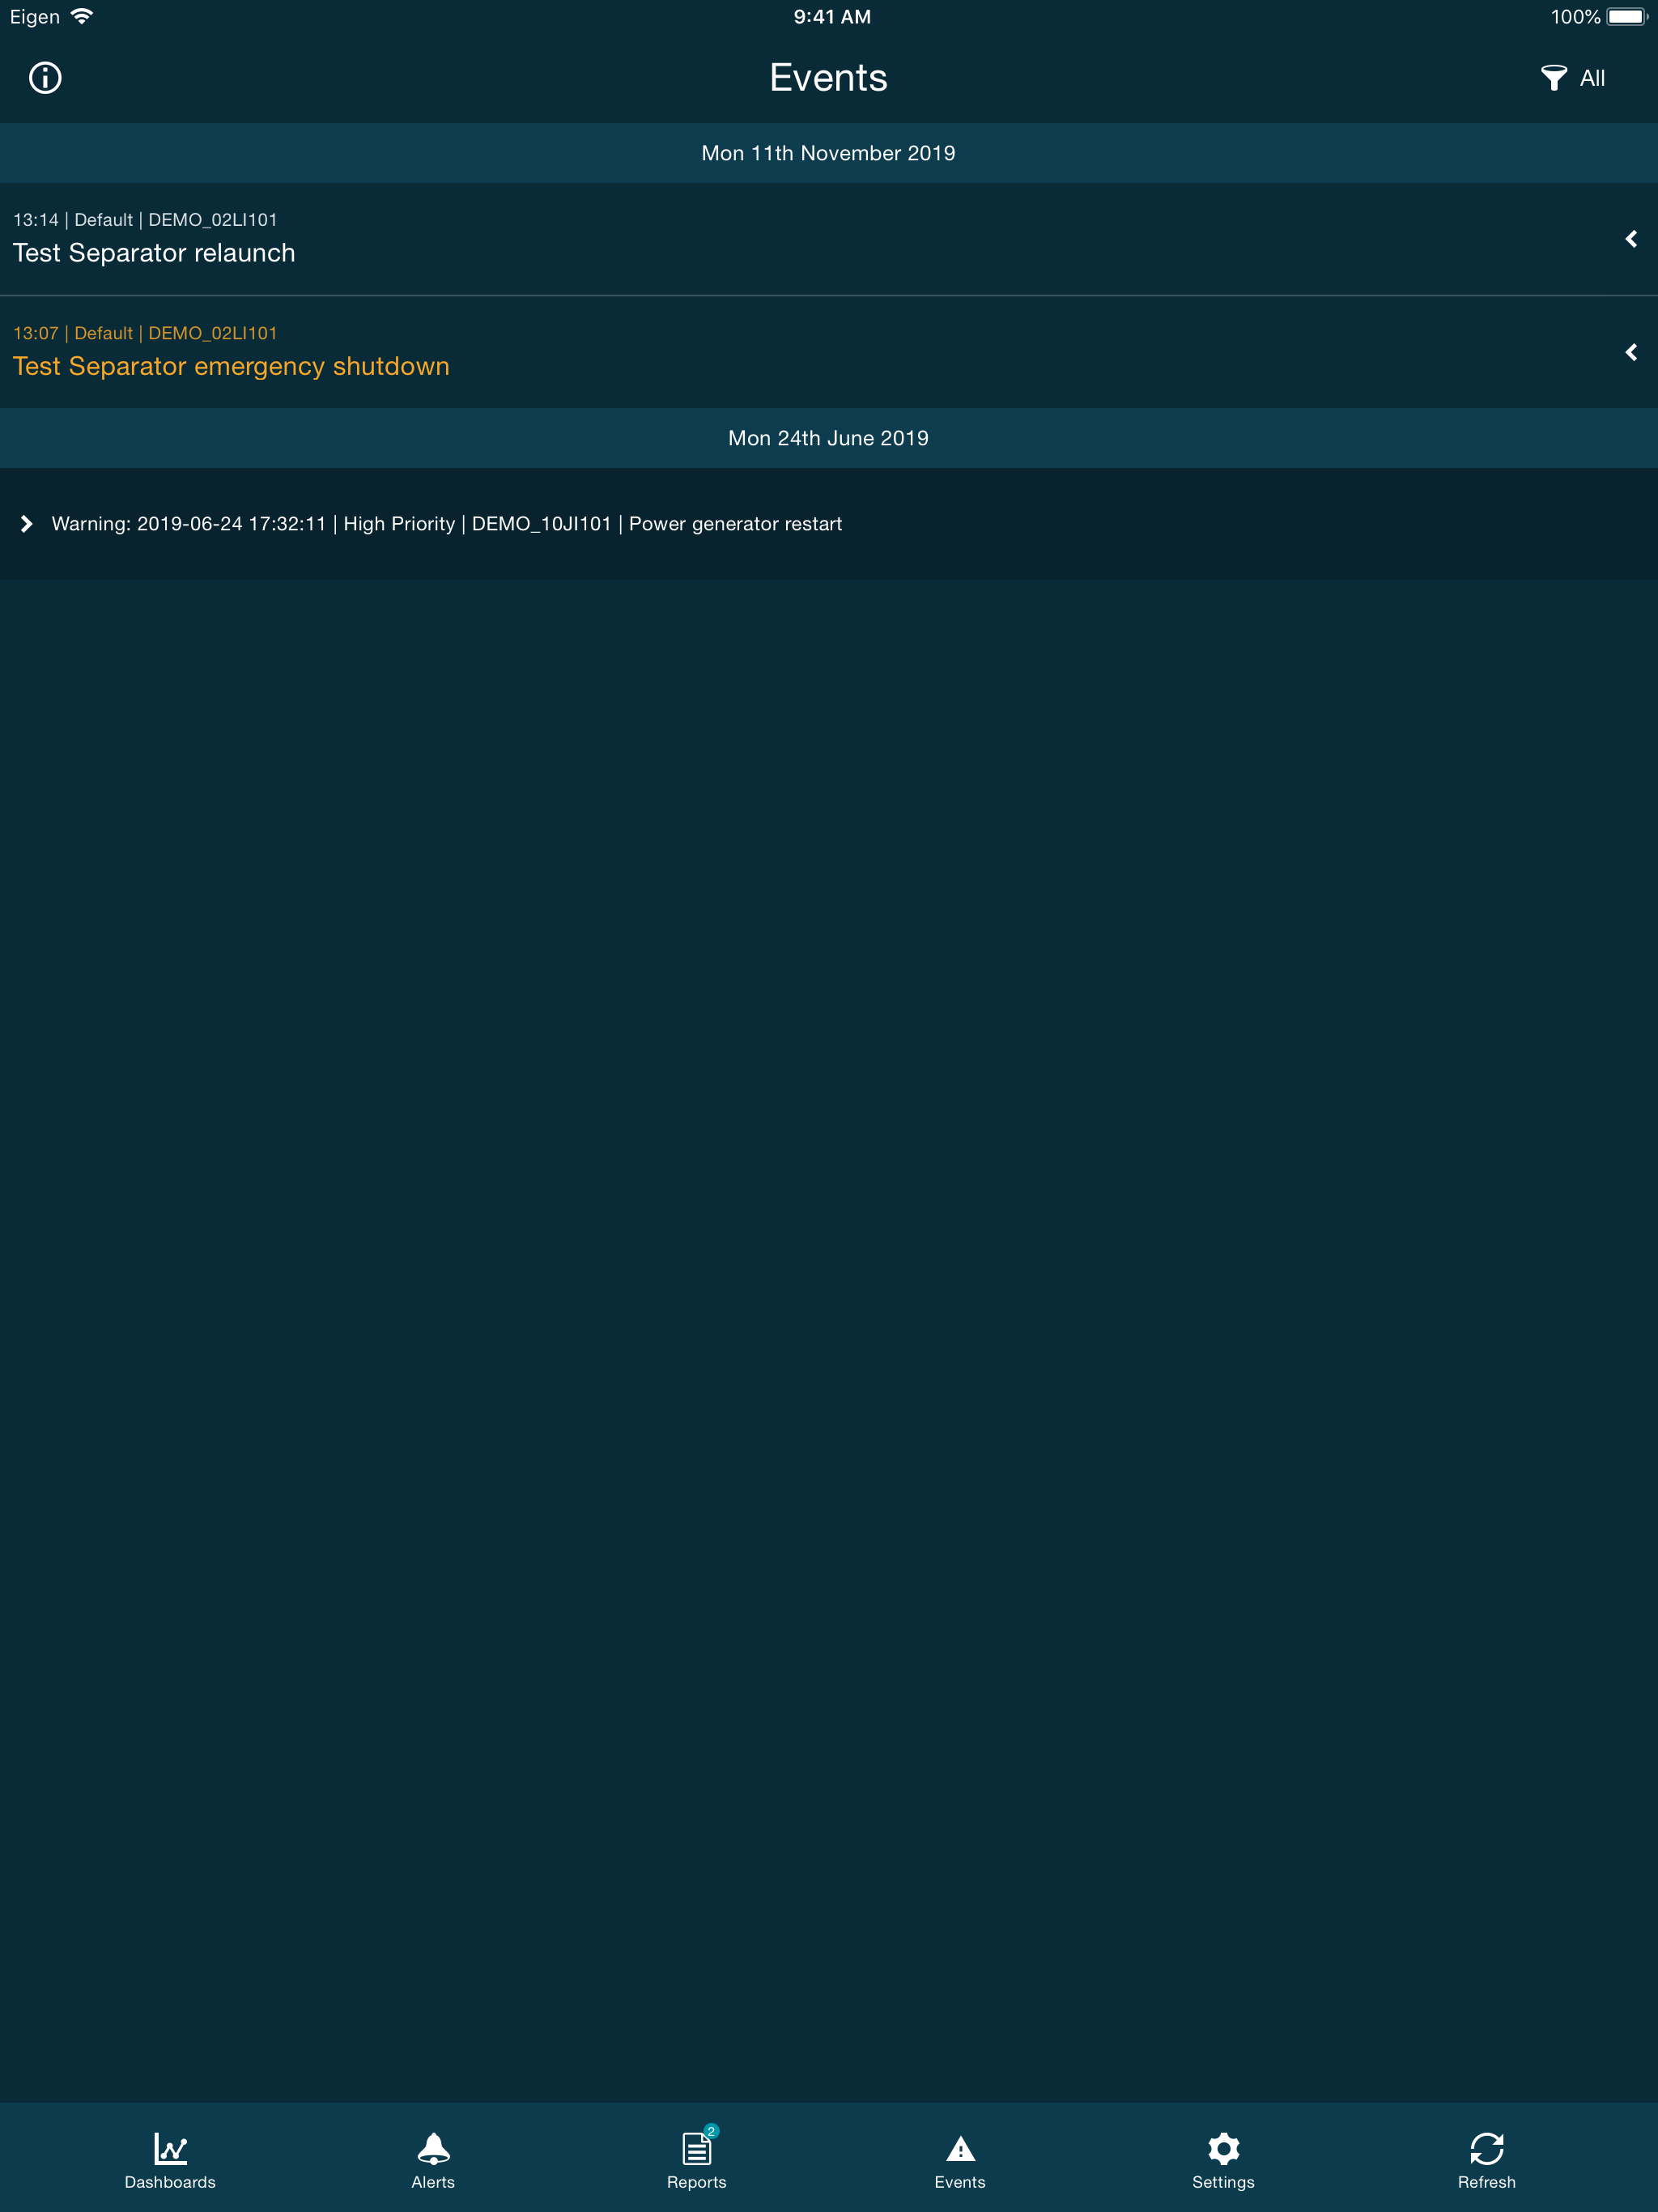Open the Events warning triangle icon
The image size is (1658, 2212).
960,2149
